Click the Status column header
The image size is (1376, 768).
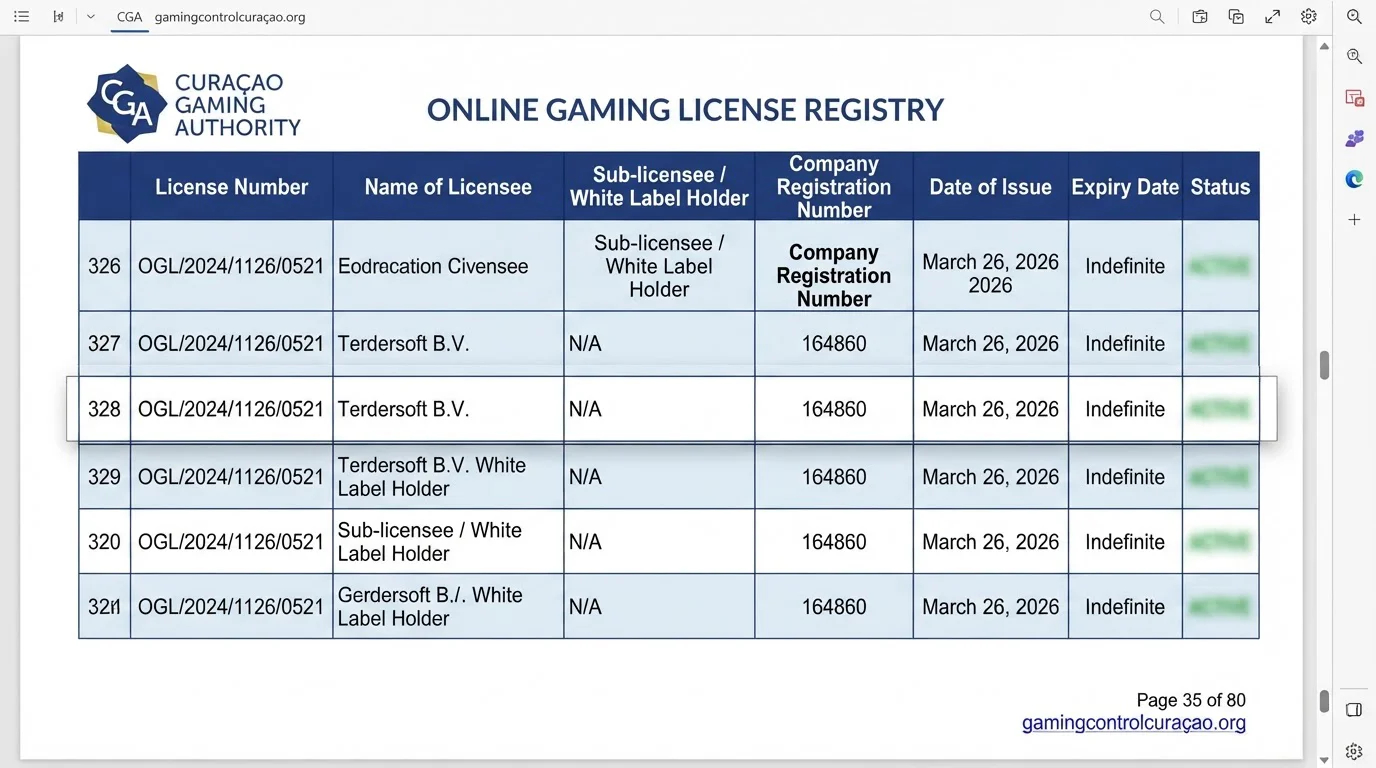1220,187
